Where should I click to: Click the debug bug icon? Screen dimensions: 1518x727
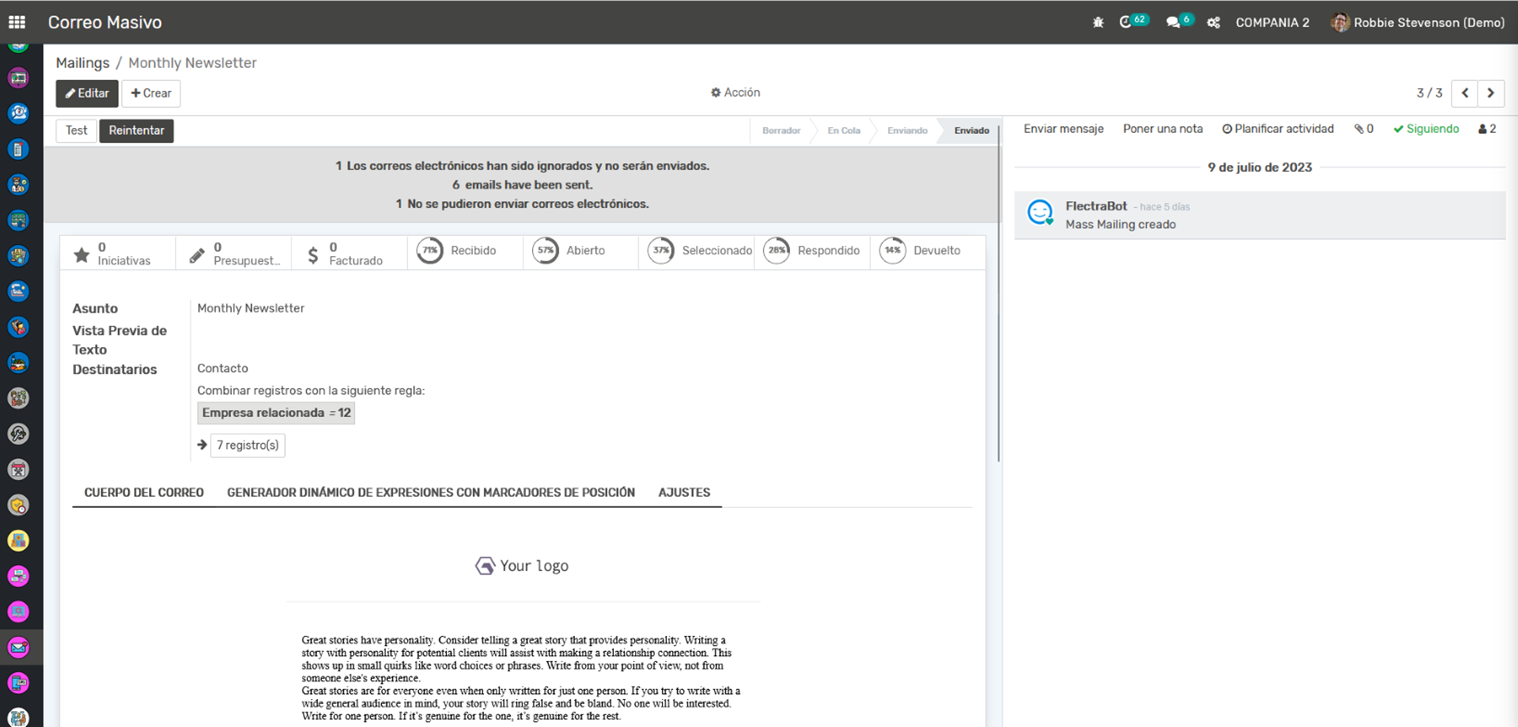click(1098, 22)
